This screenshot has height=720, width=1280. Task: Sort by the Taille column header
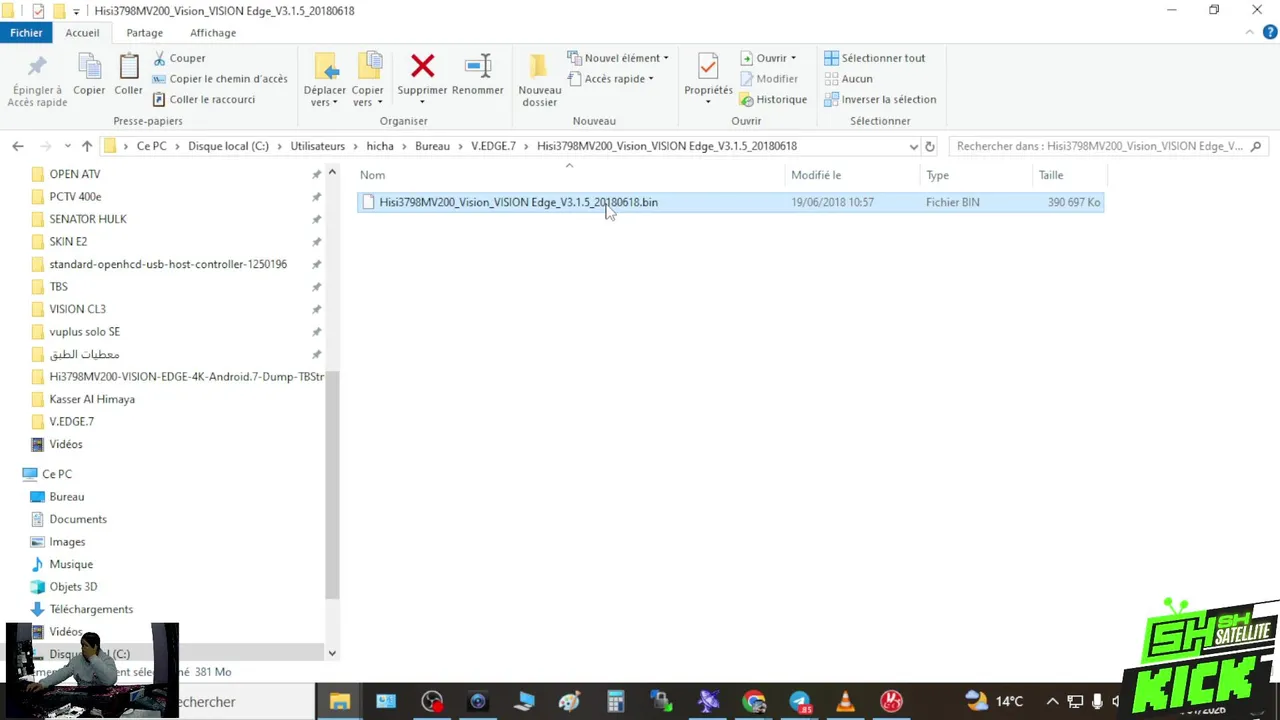pos(1068,175)
